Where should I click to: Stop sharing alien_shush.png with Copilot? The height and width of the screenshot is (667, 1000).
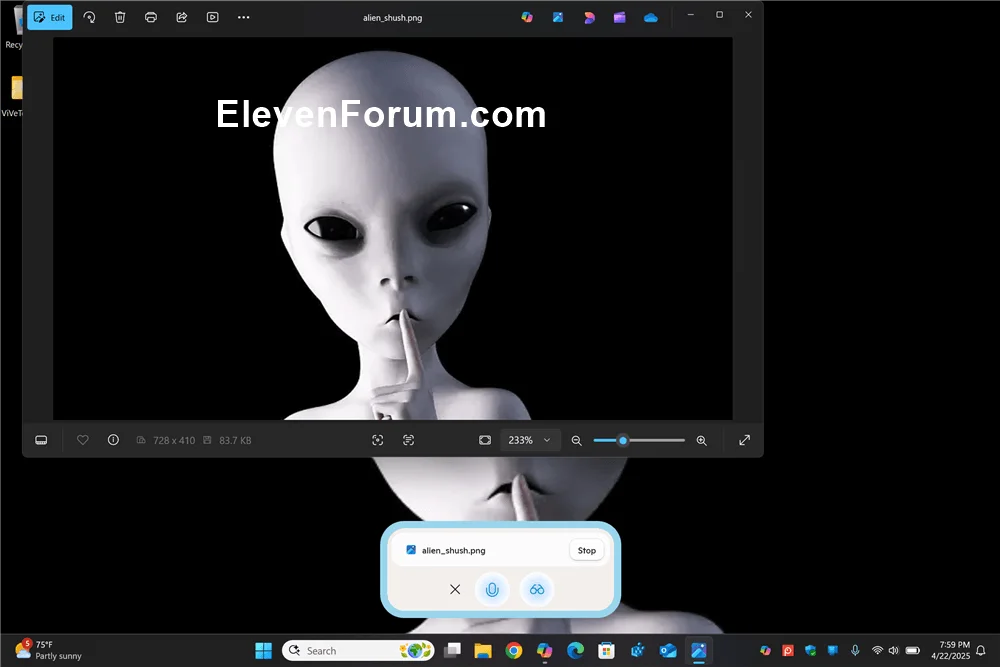(587, 550)
